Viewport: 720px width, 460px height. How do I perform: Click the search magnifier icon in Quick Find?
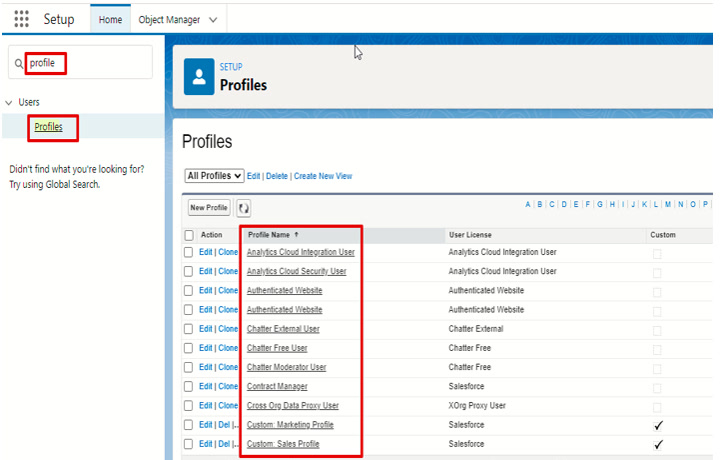(19, 63)
